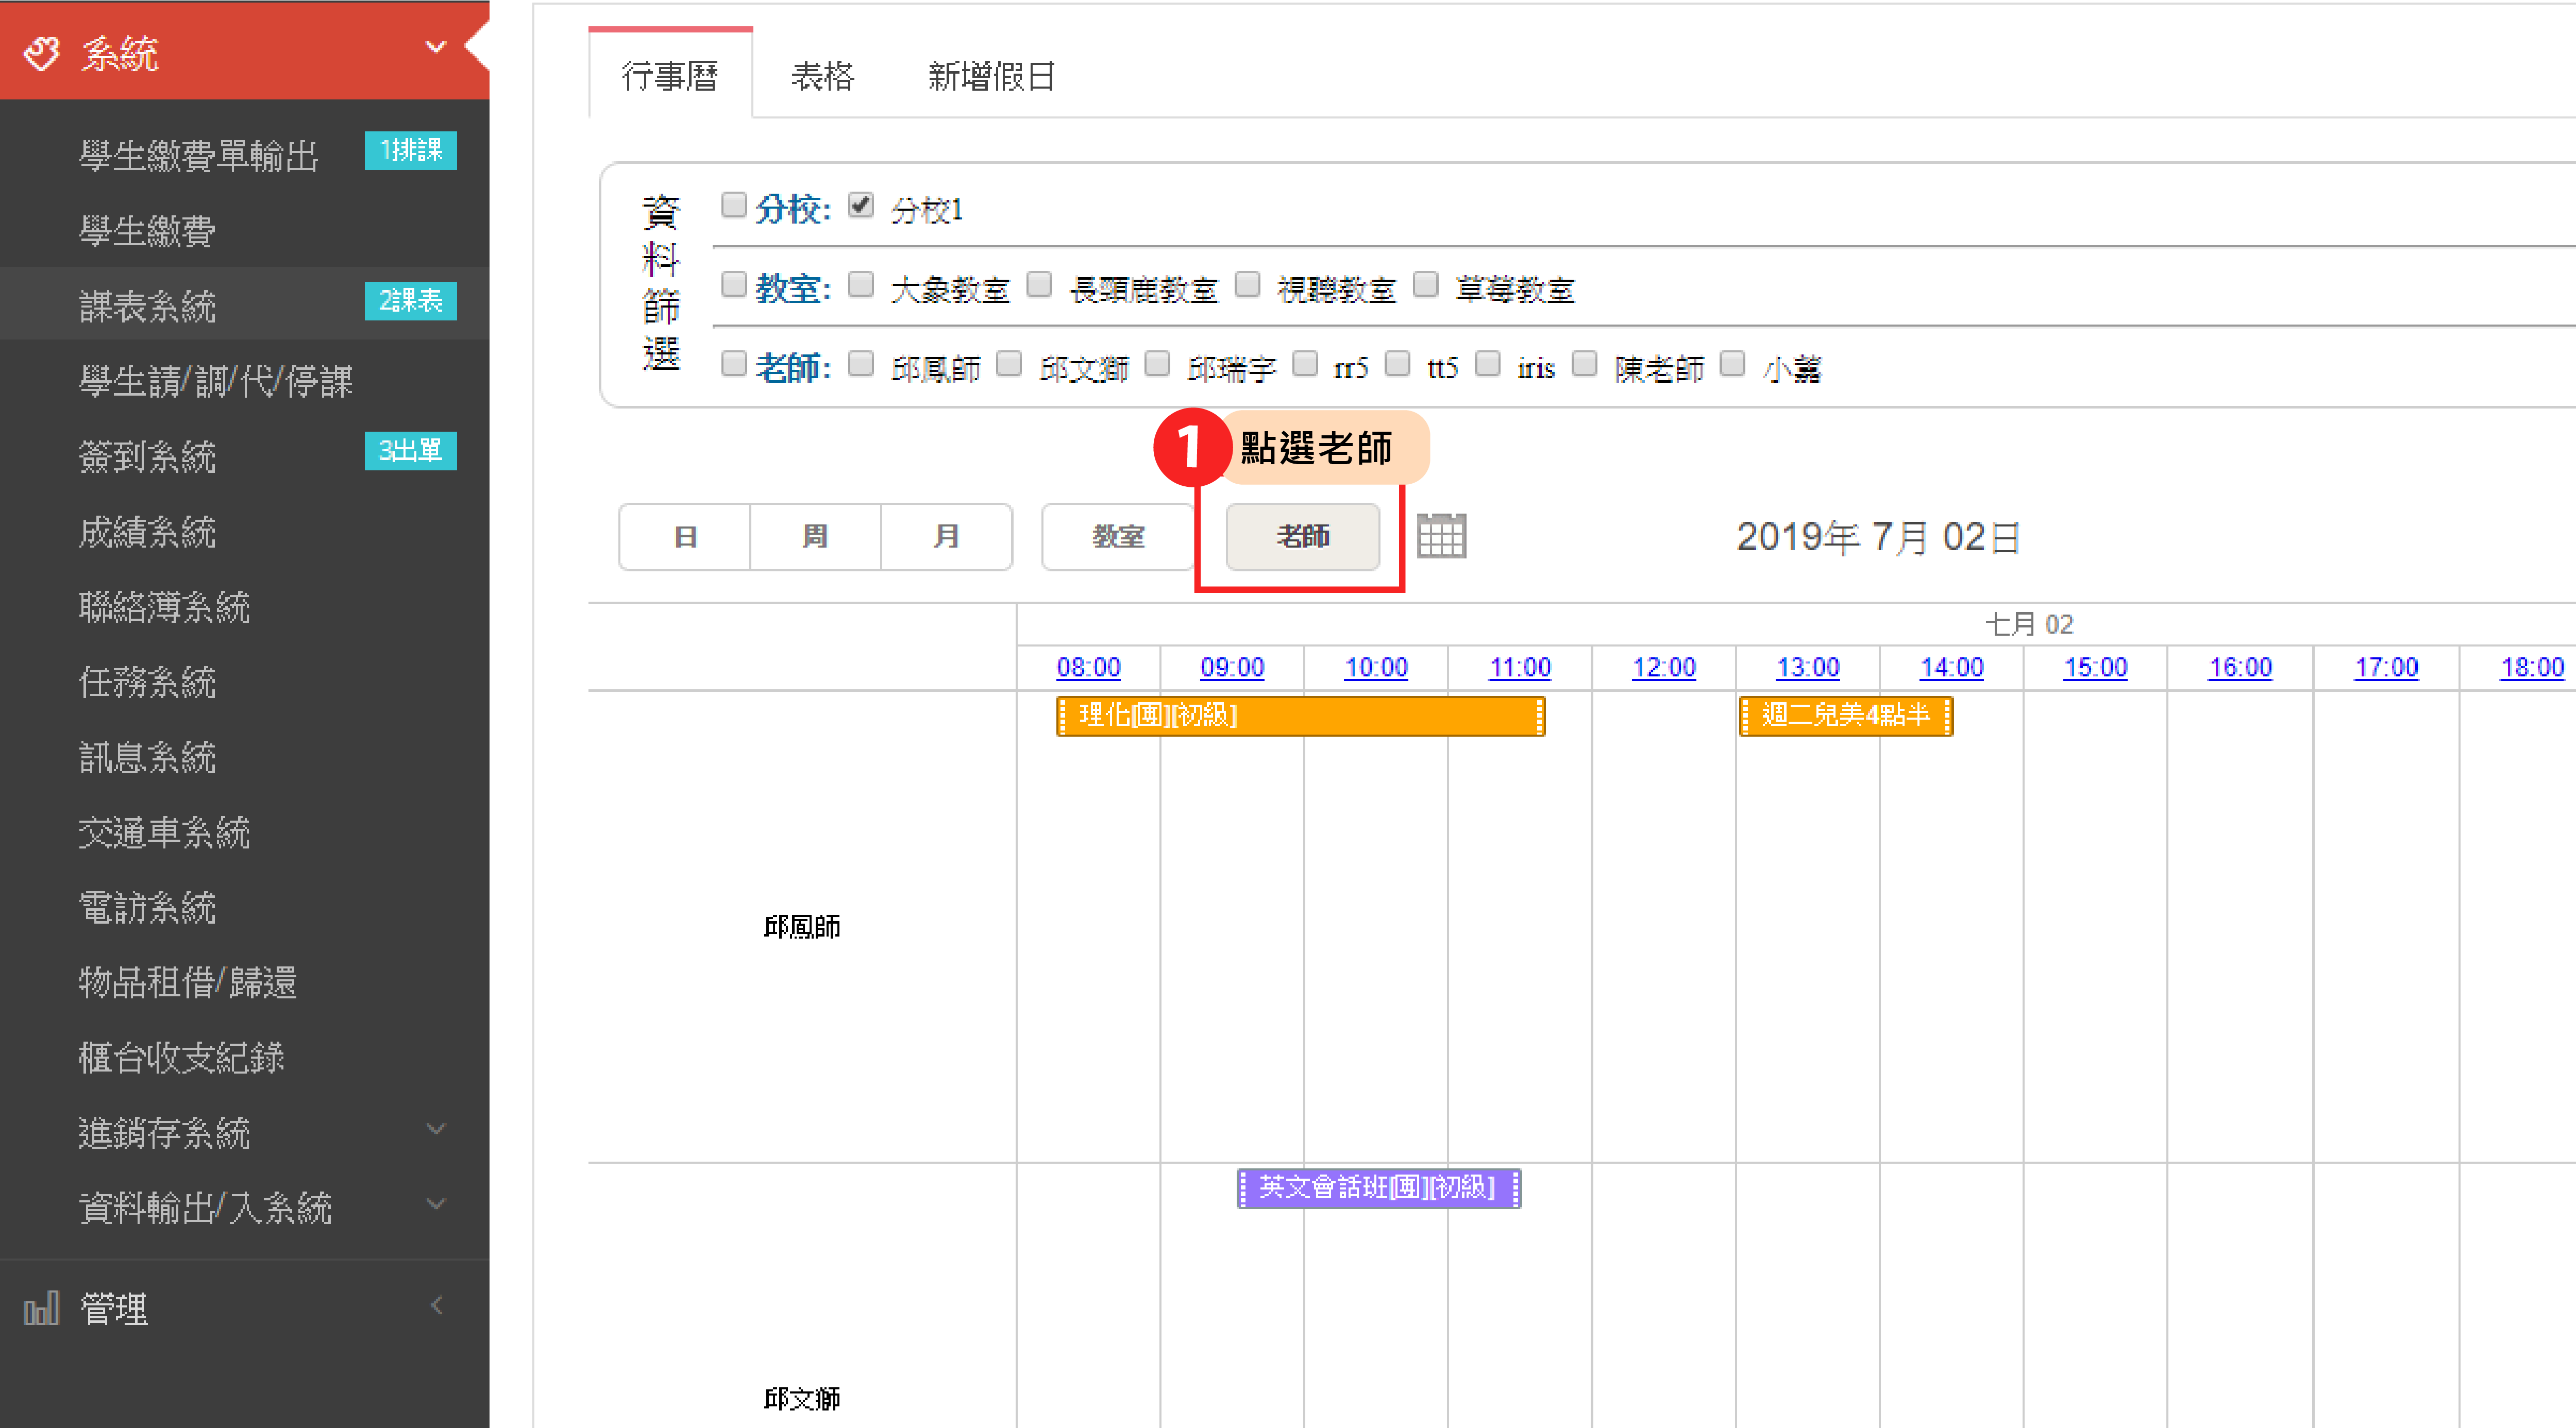Click the 13:00 time link
The image size is (2576, 1428).
pyautogui.click(x=1807, y=667)
